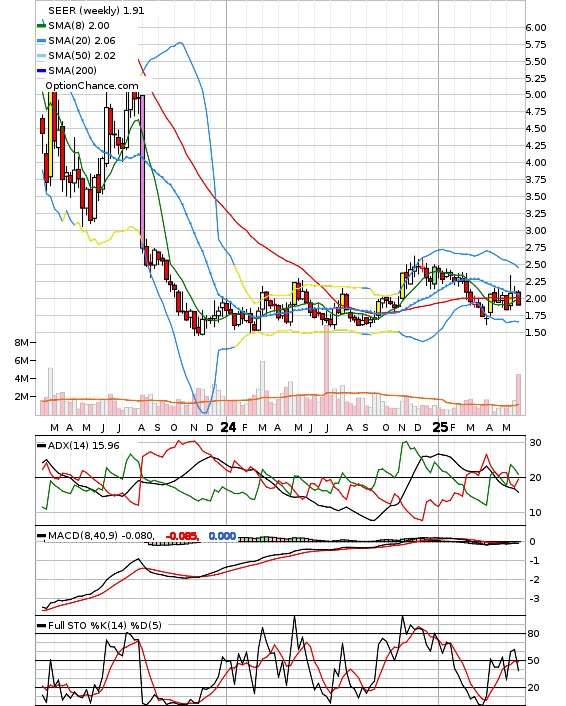The height and width of the screenshot is (706, 566).
Task: Select the SEER (weekly) 1.91 title
Action: [x=96, y=10]
